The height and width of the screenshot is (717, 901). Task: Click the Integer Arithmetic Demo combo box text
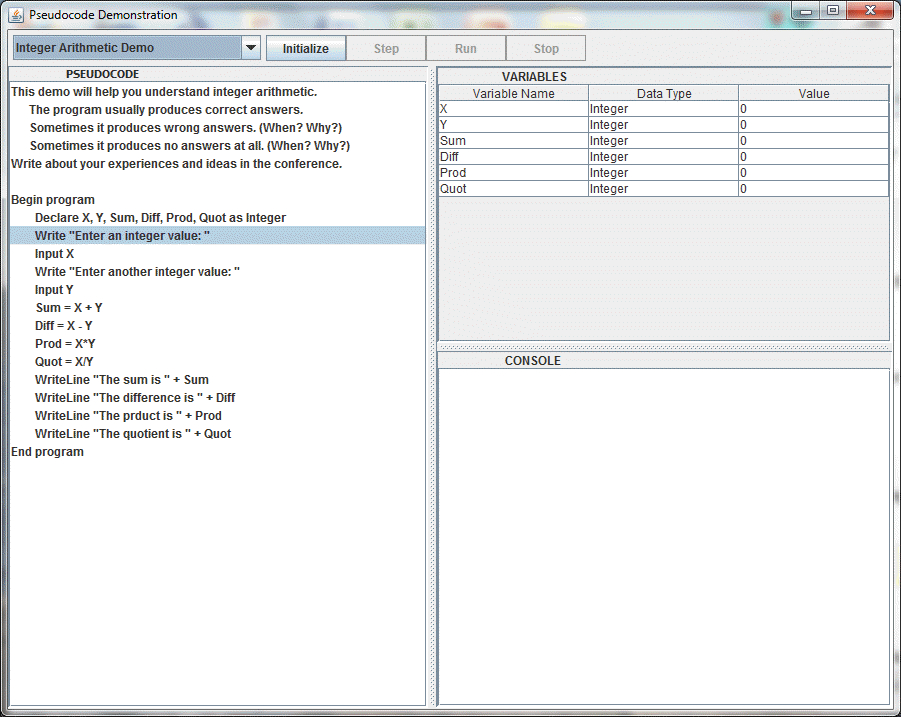126,48
